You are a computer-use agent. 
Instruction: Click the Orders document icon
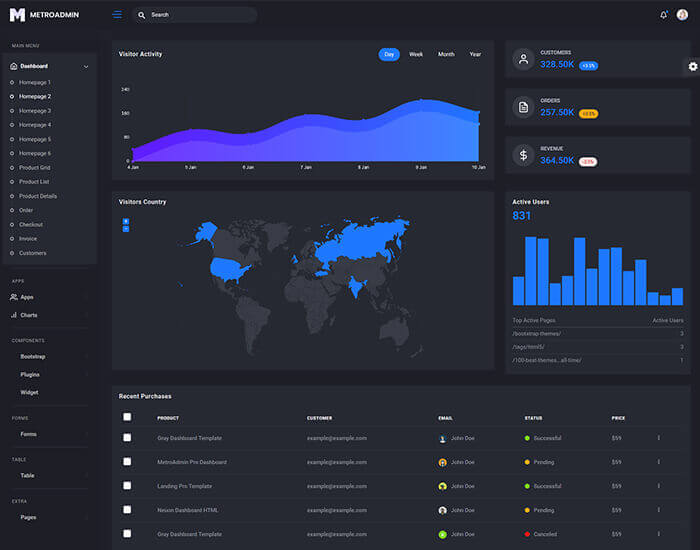pyautogui.click(x=523, y=107)
